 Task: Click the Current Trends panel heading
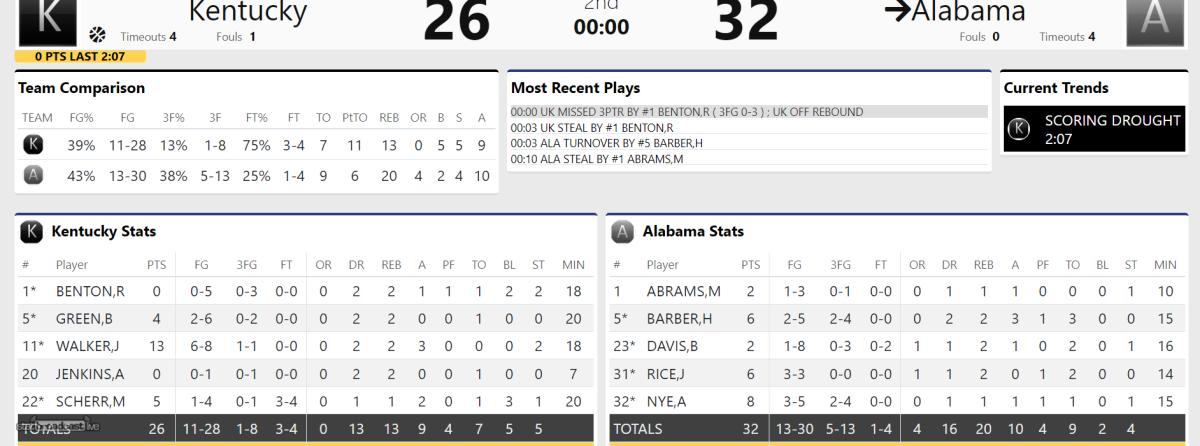click(1056, 88)
